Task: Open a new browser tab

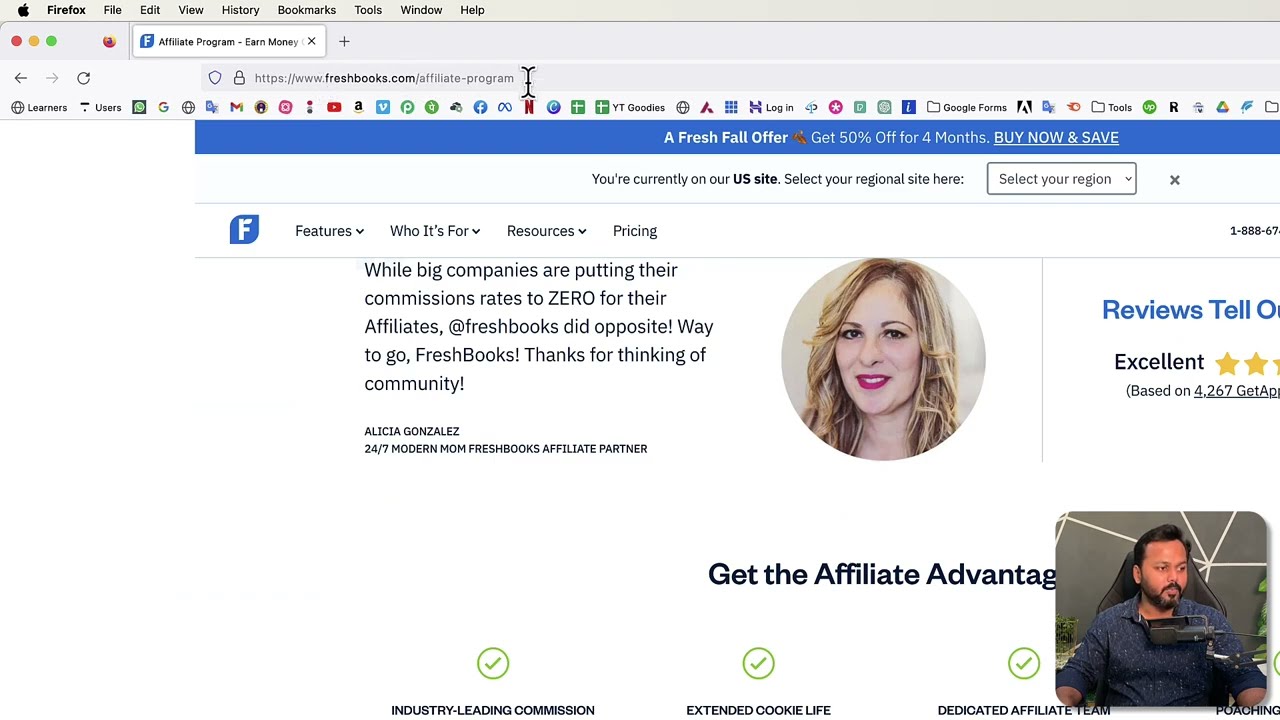Action: [x=344, y=41]
